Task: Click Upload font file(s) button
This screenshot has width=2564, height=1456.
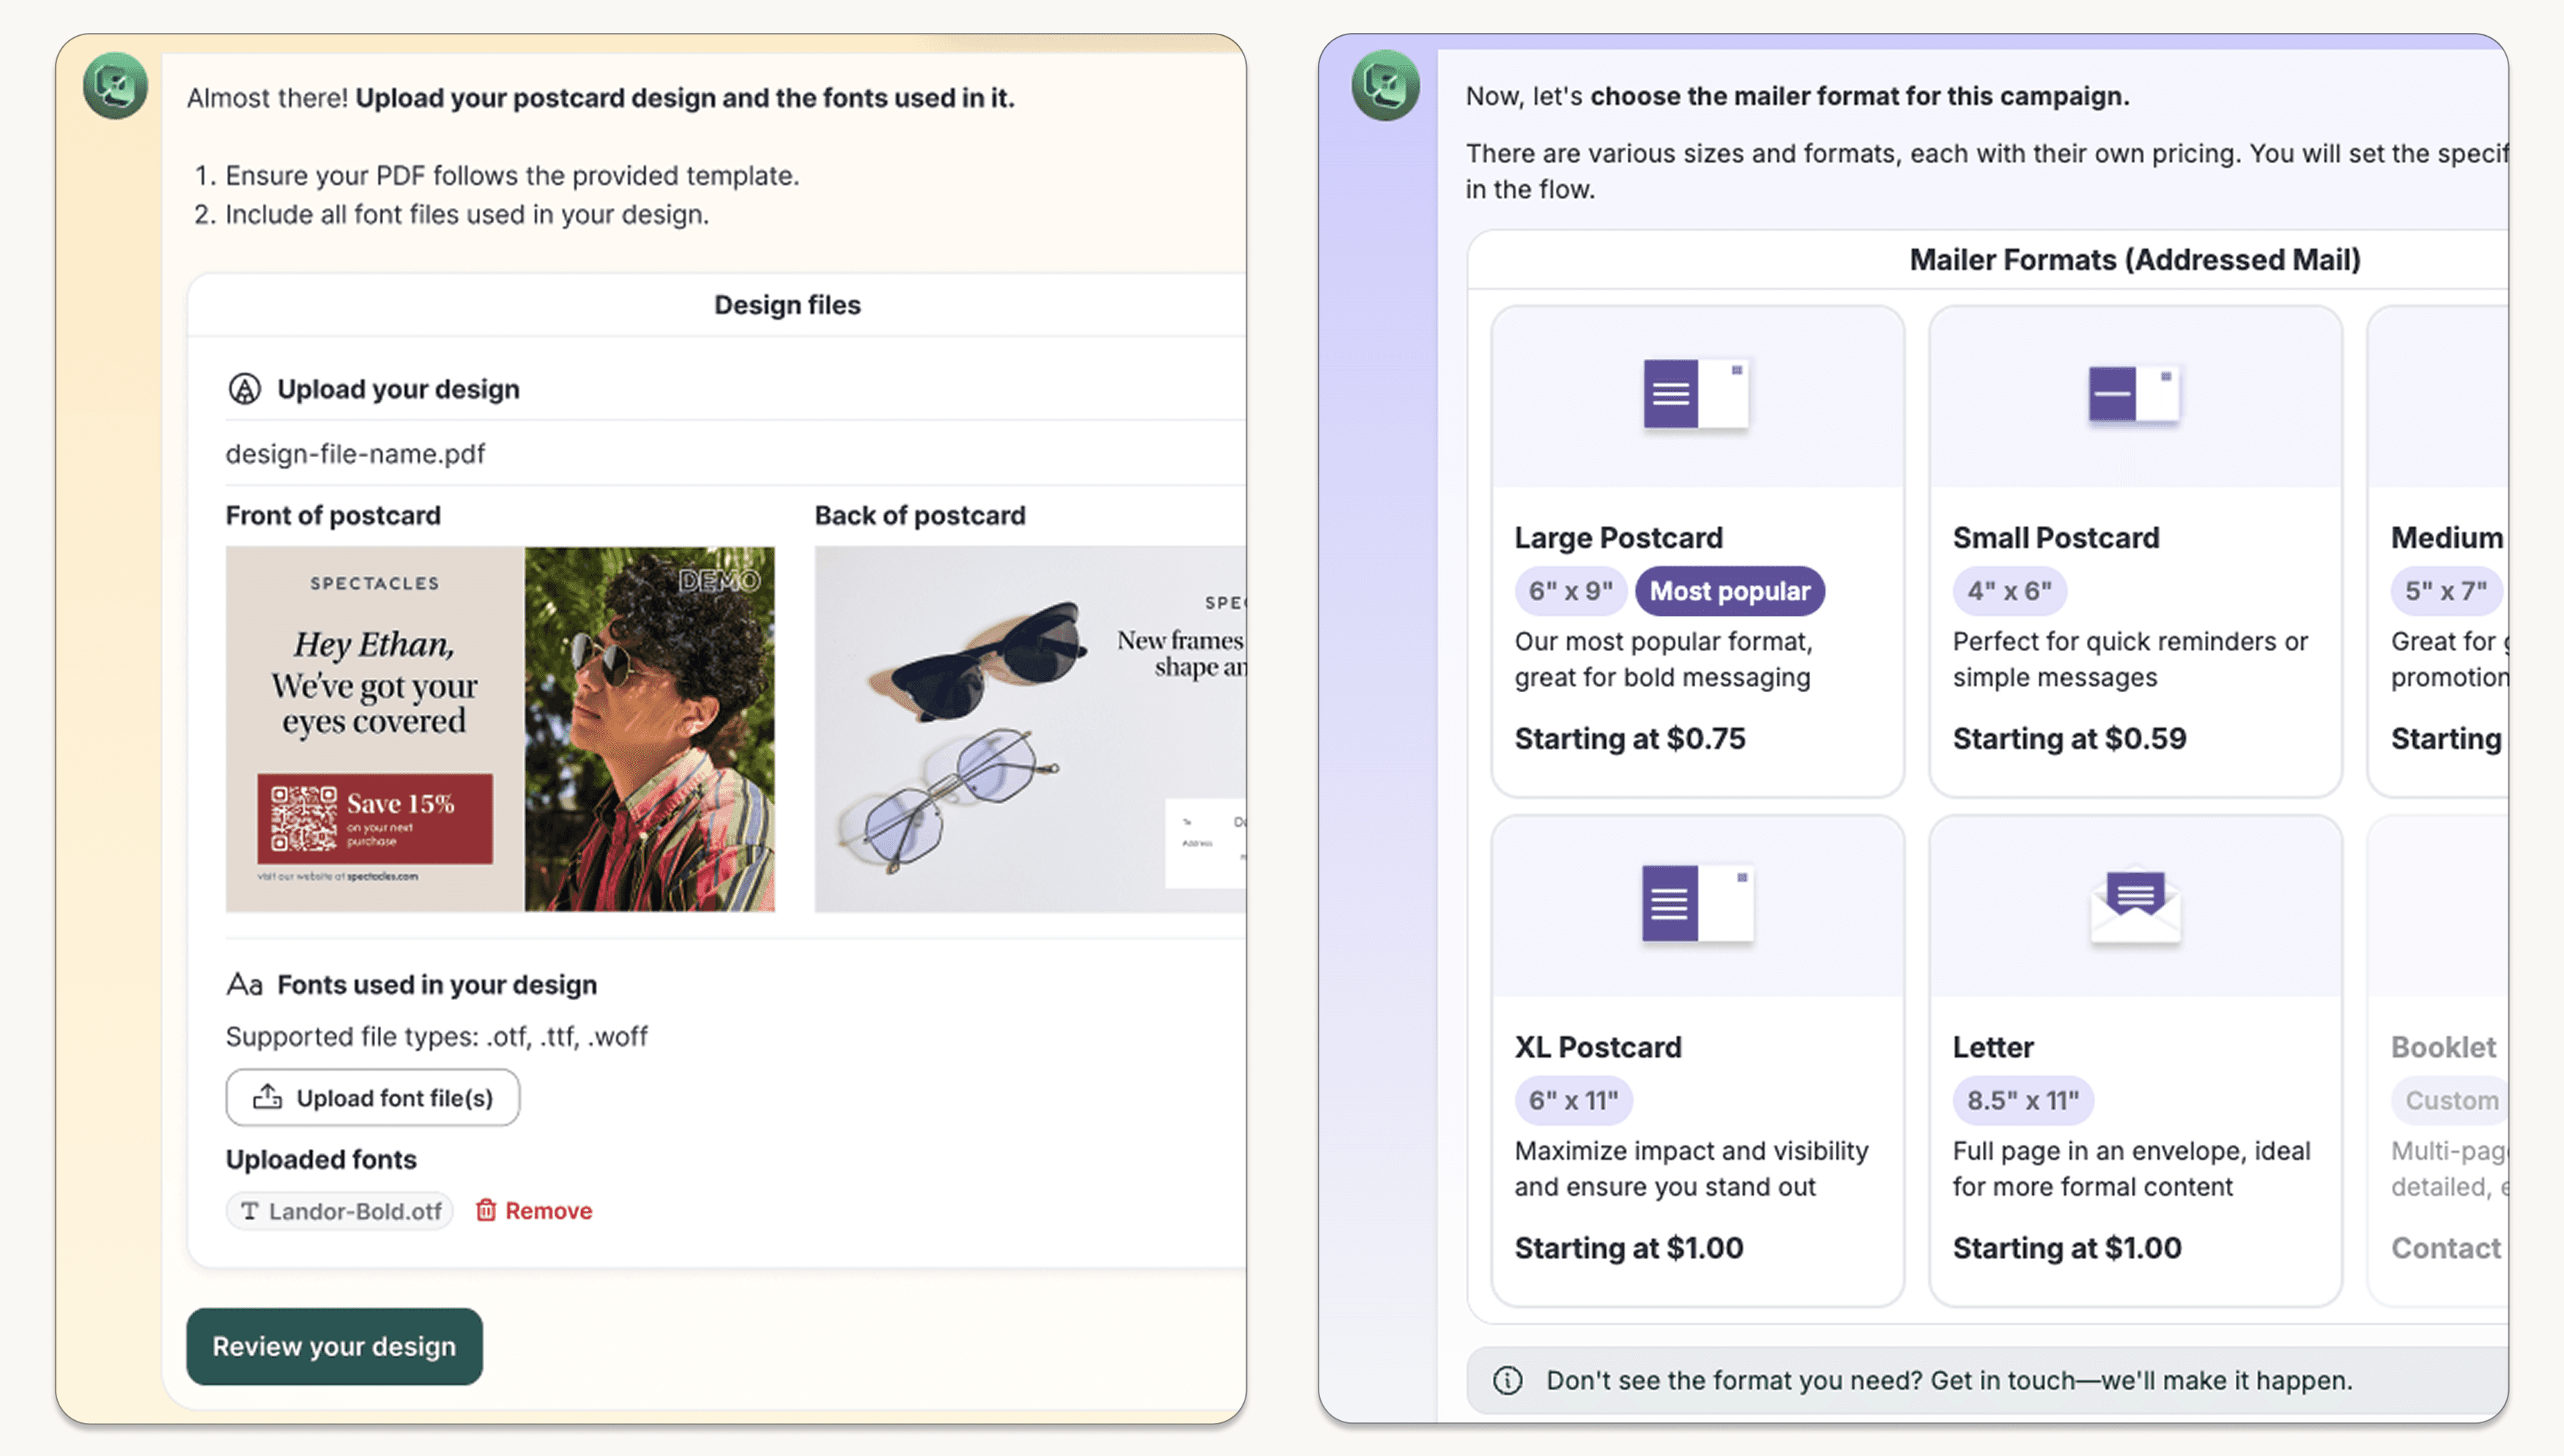Action: 372,1098
